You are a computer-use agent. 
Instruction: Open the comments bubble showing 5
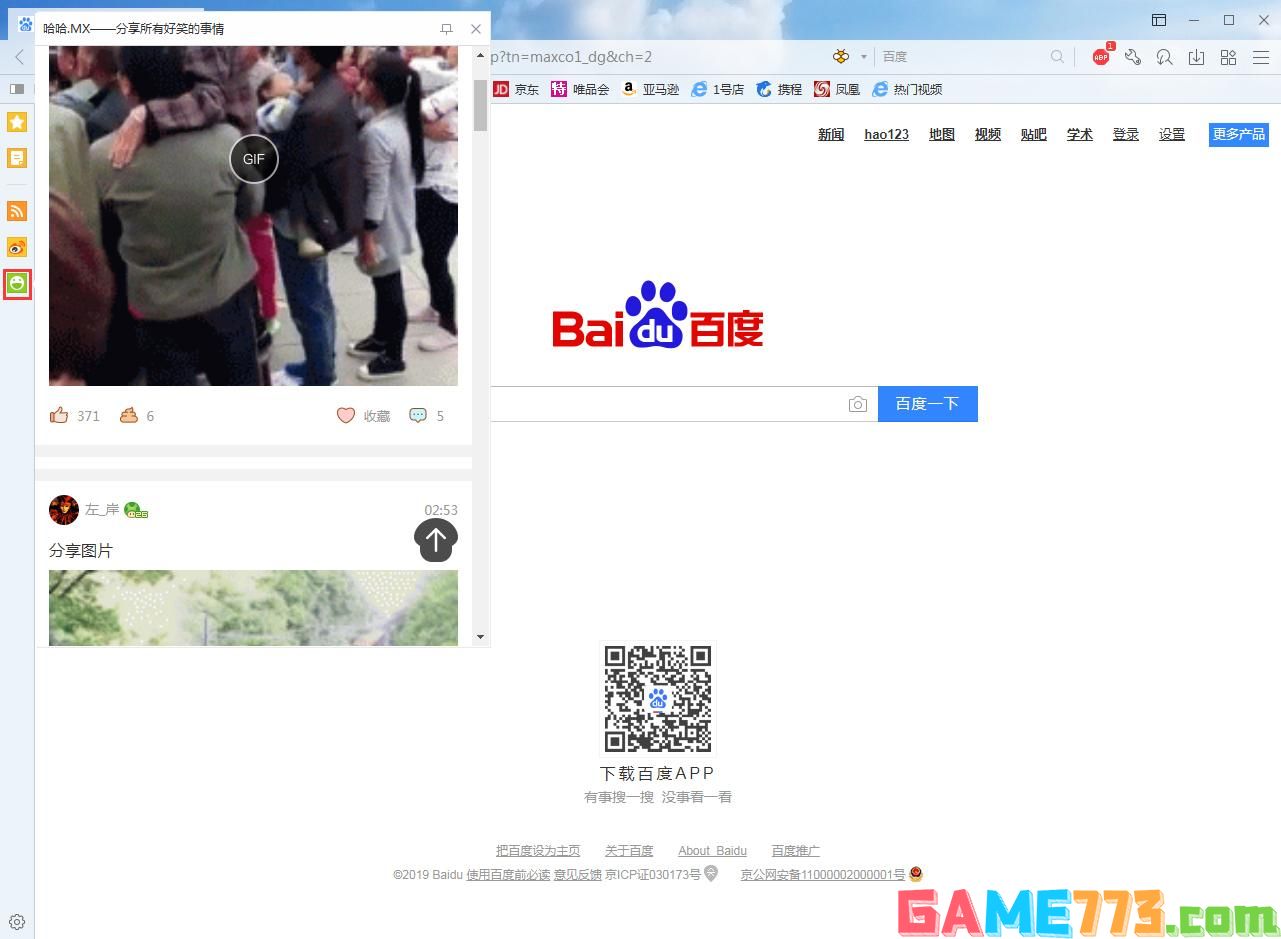point(418,415)
